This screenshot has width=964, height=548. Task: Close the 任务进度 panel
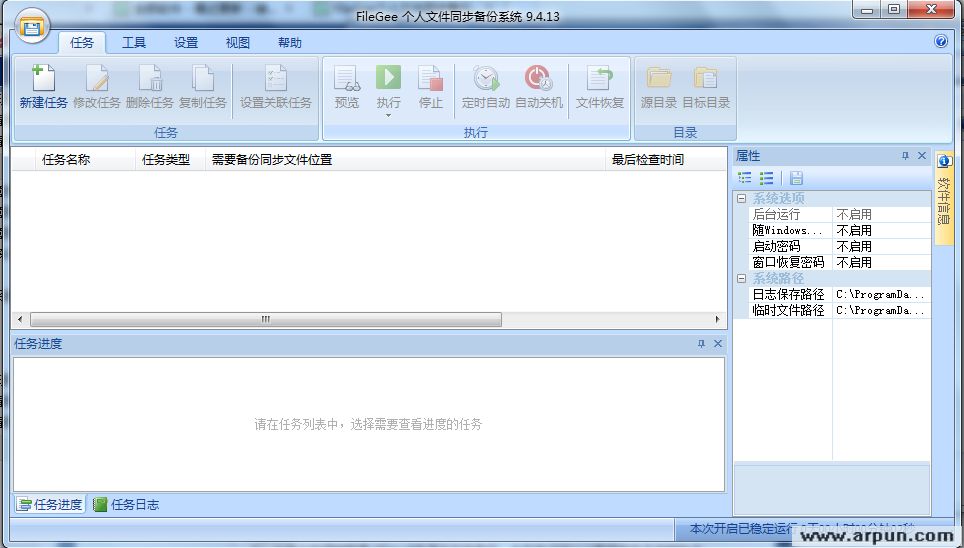coord(717,344)
